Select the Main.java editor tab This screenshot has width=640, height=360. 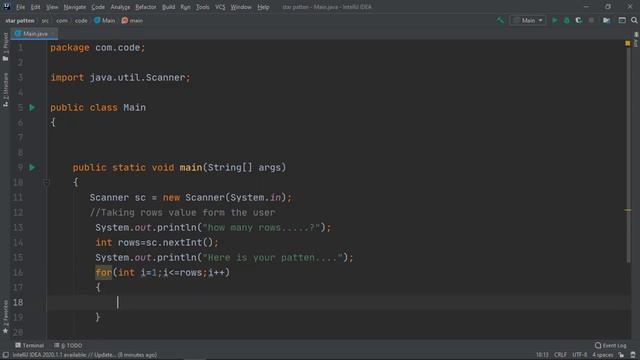(x=34, y=34)
